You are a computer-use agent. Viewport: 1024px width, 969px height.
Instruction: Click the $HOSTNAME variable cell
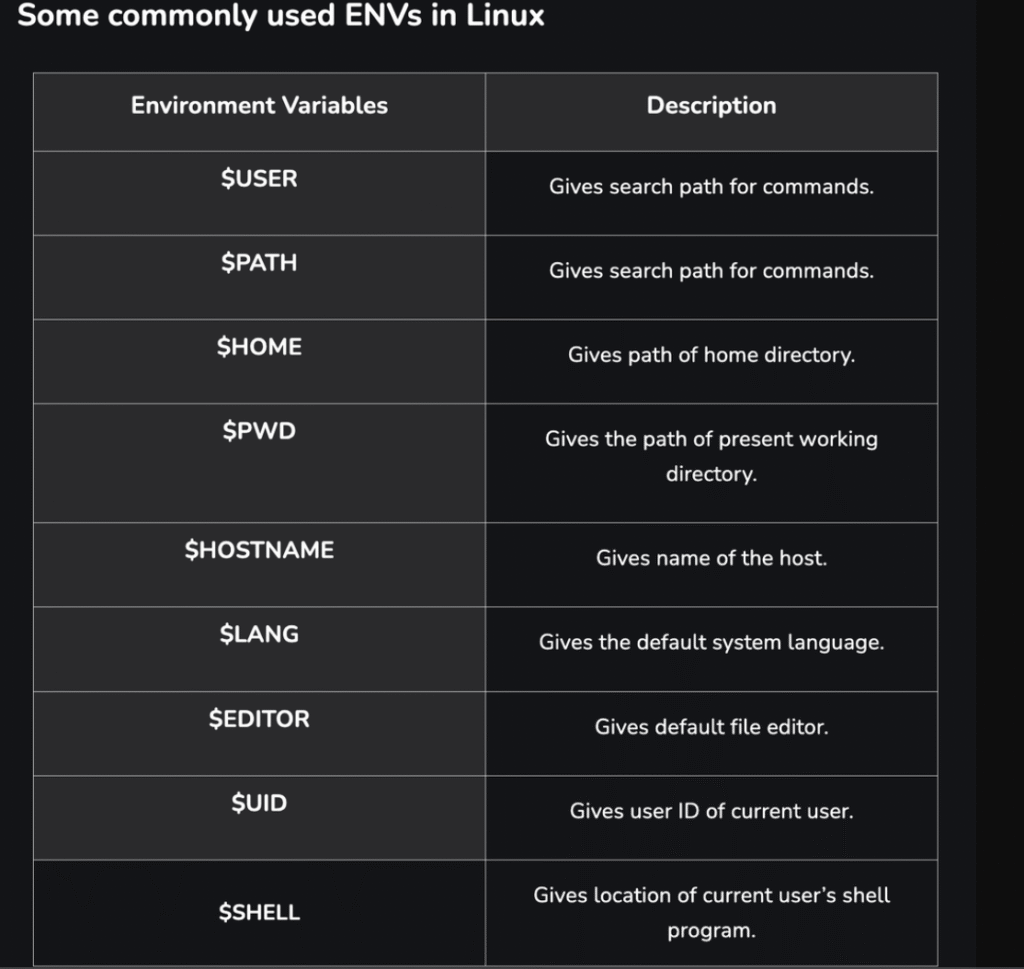[x=259, y=550]
